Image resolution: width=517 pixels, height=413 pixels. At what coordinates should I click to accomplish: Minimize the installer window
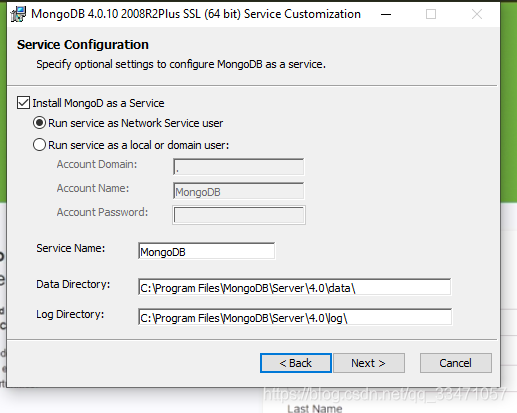pyautogui.click(x=386, y=14)
